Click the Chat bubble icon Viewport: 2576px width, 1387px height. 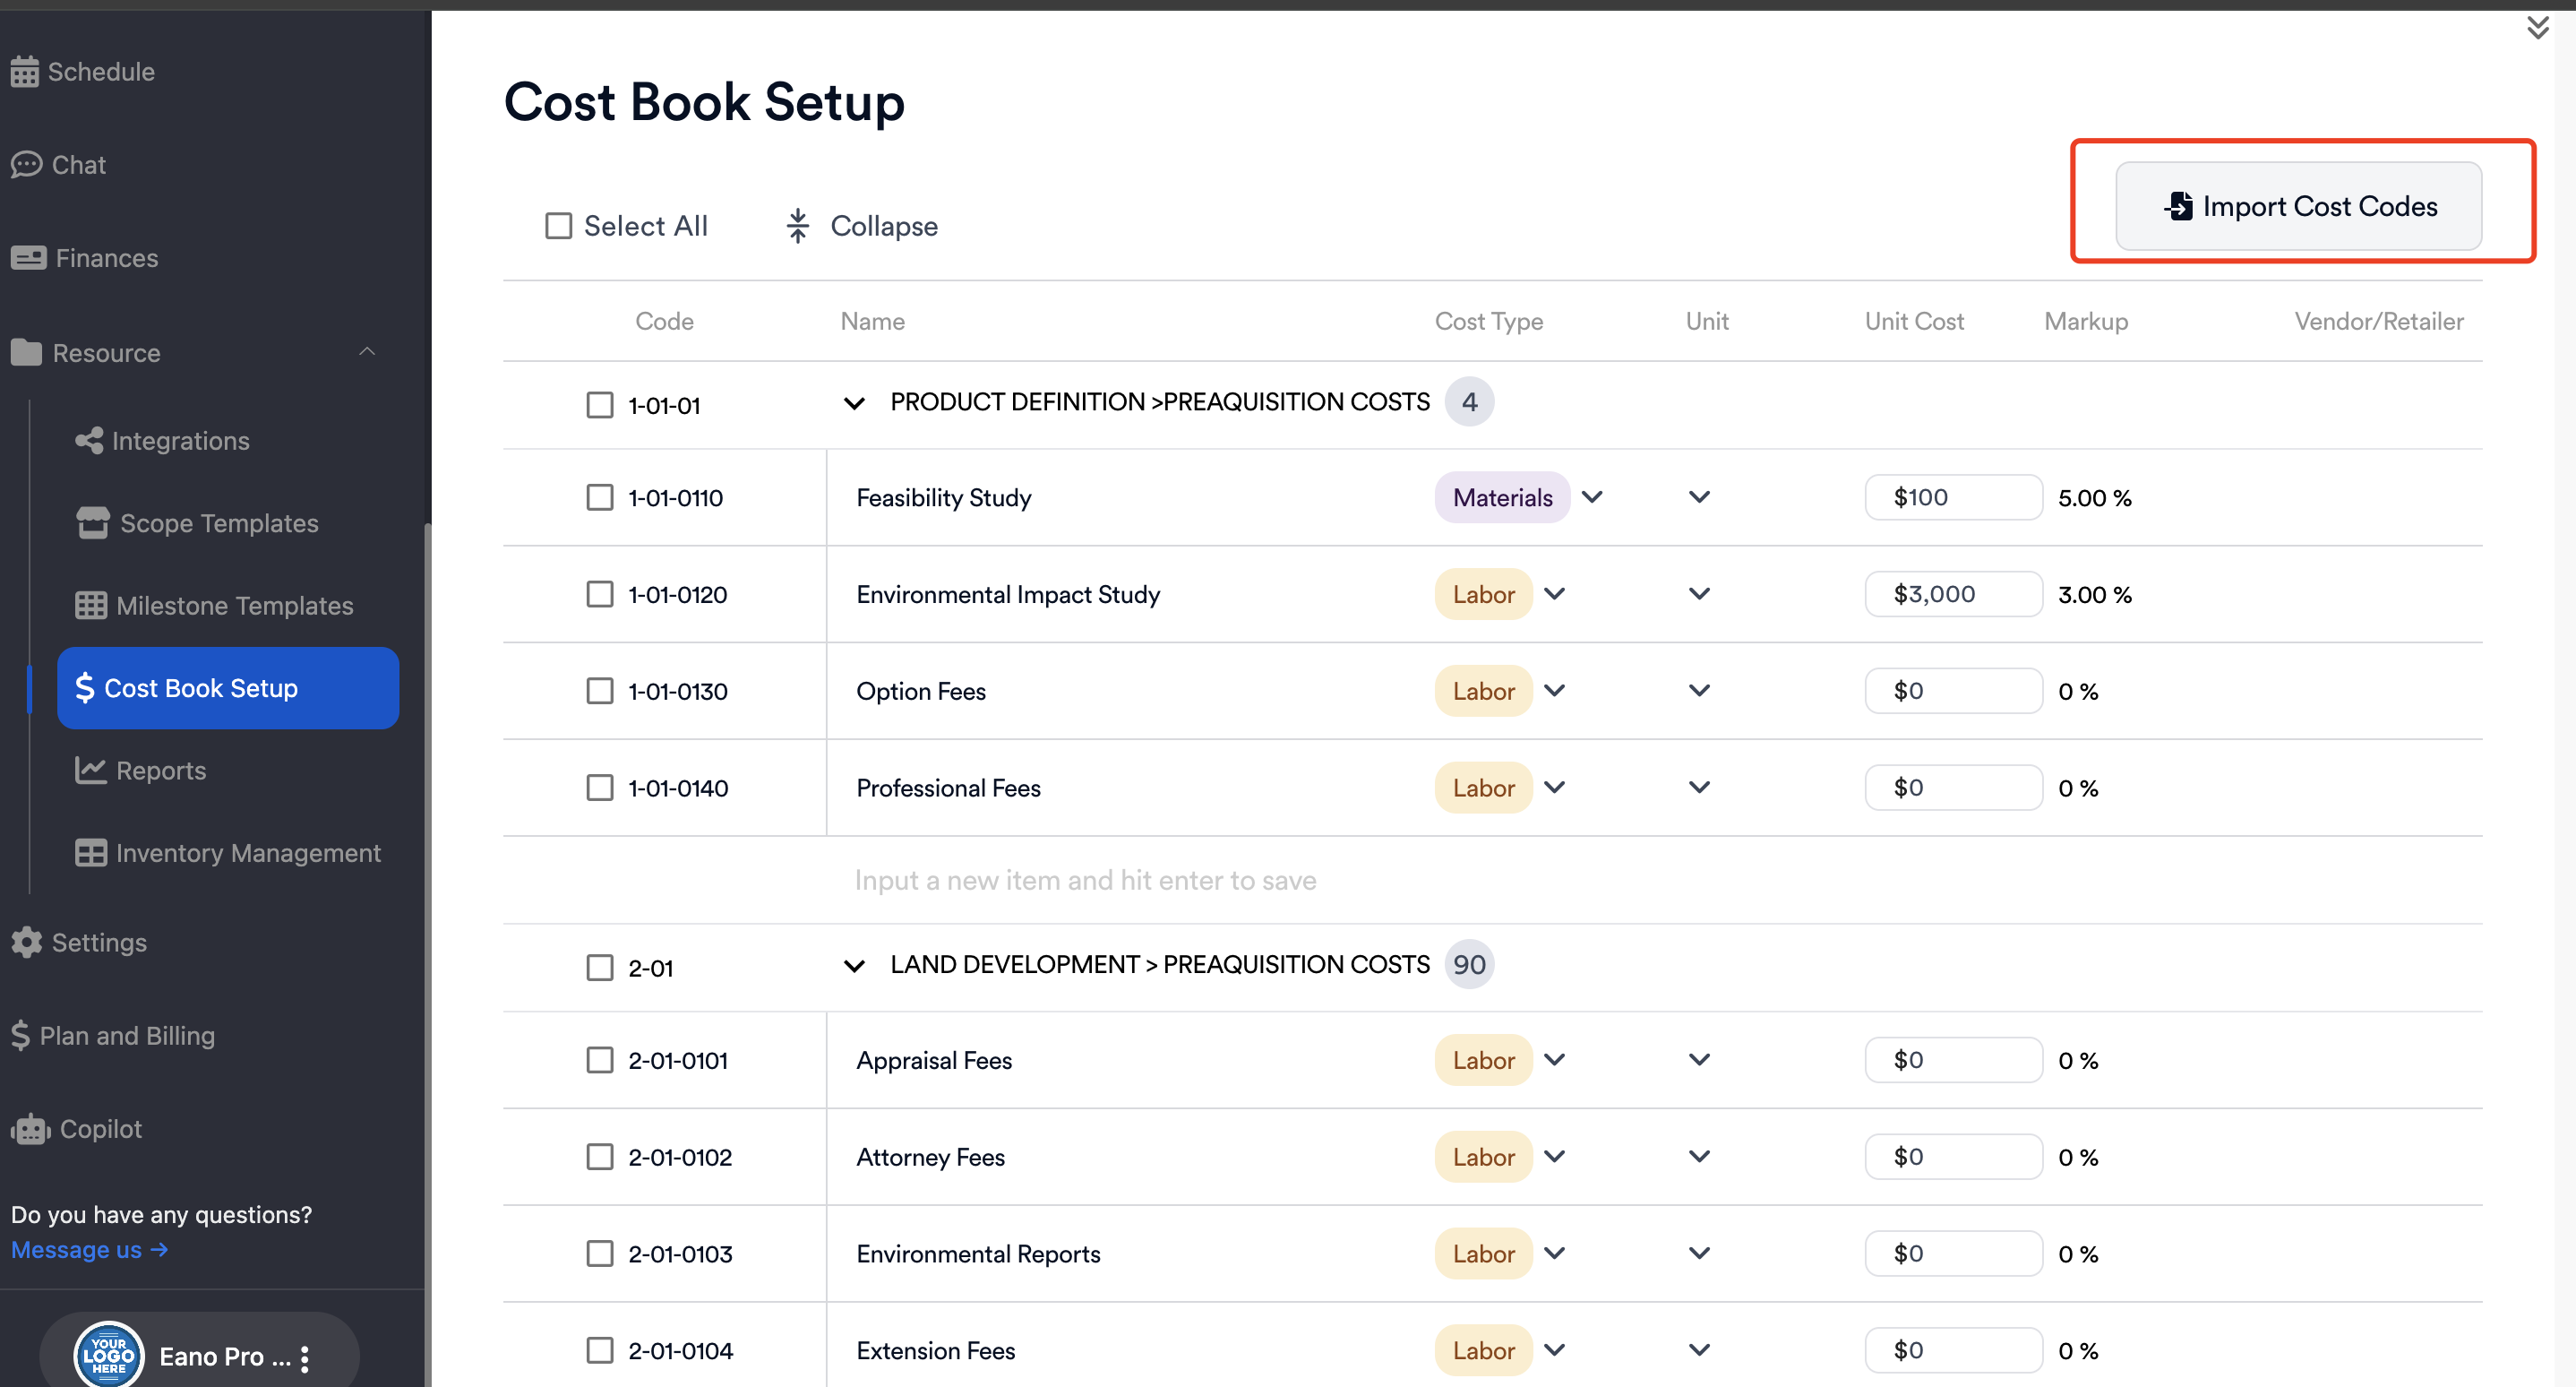[x=27, y=164]
